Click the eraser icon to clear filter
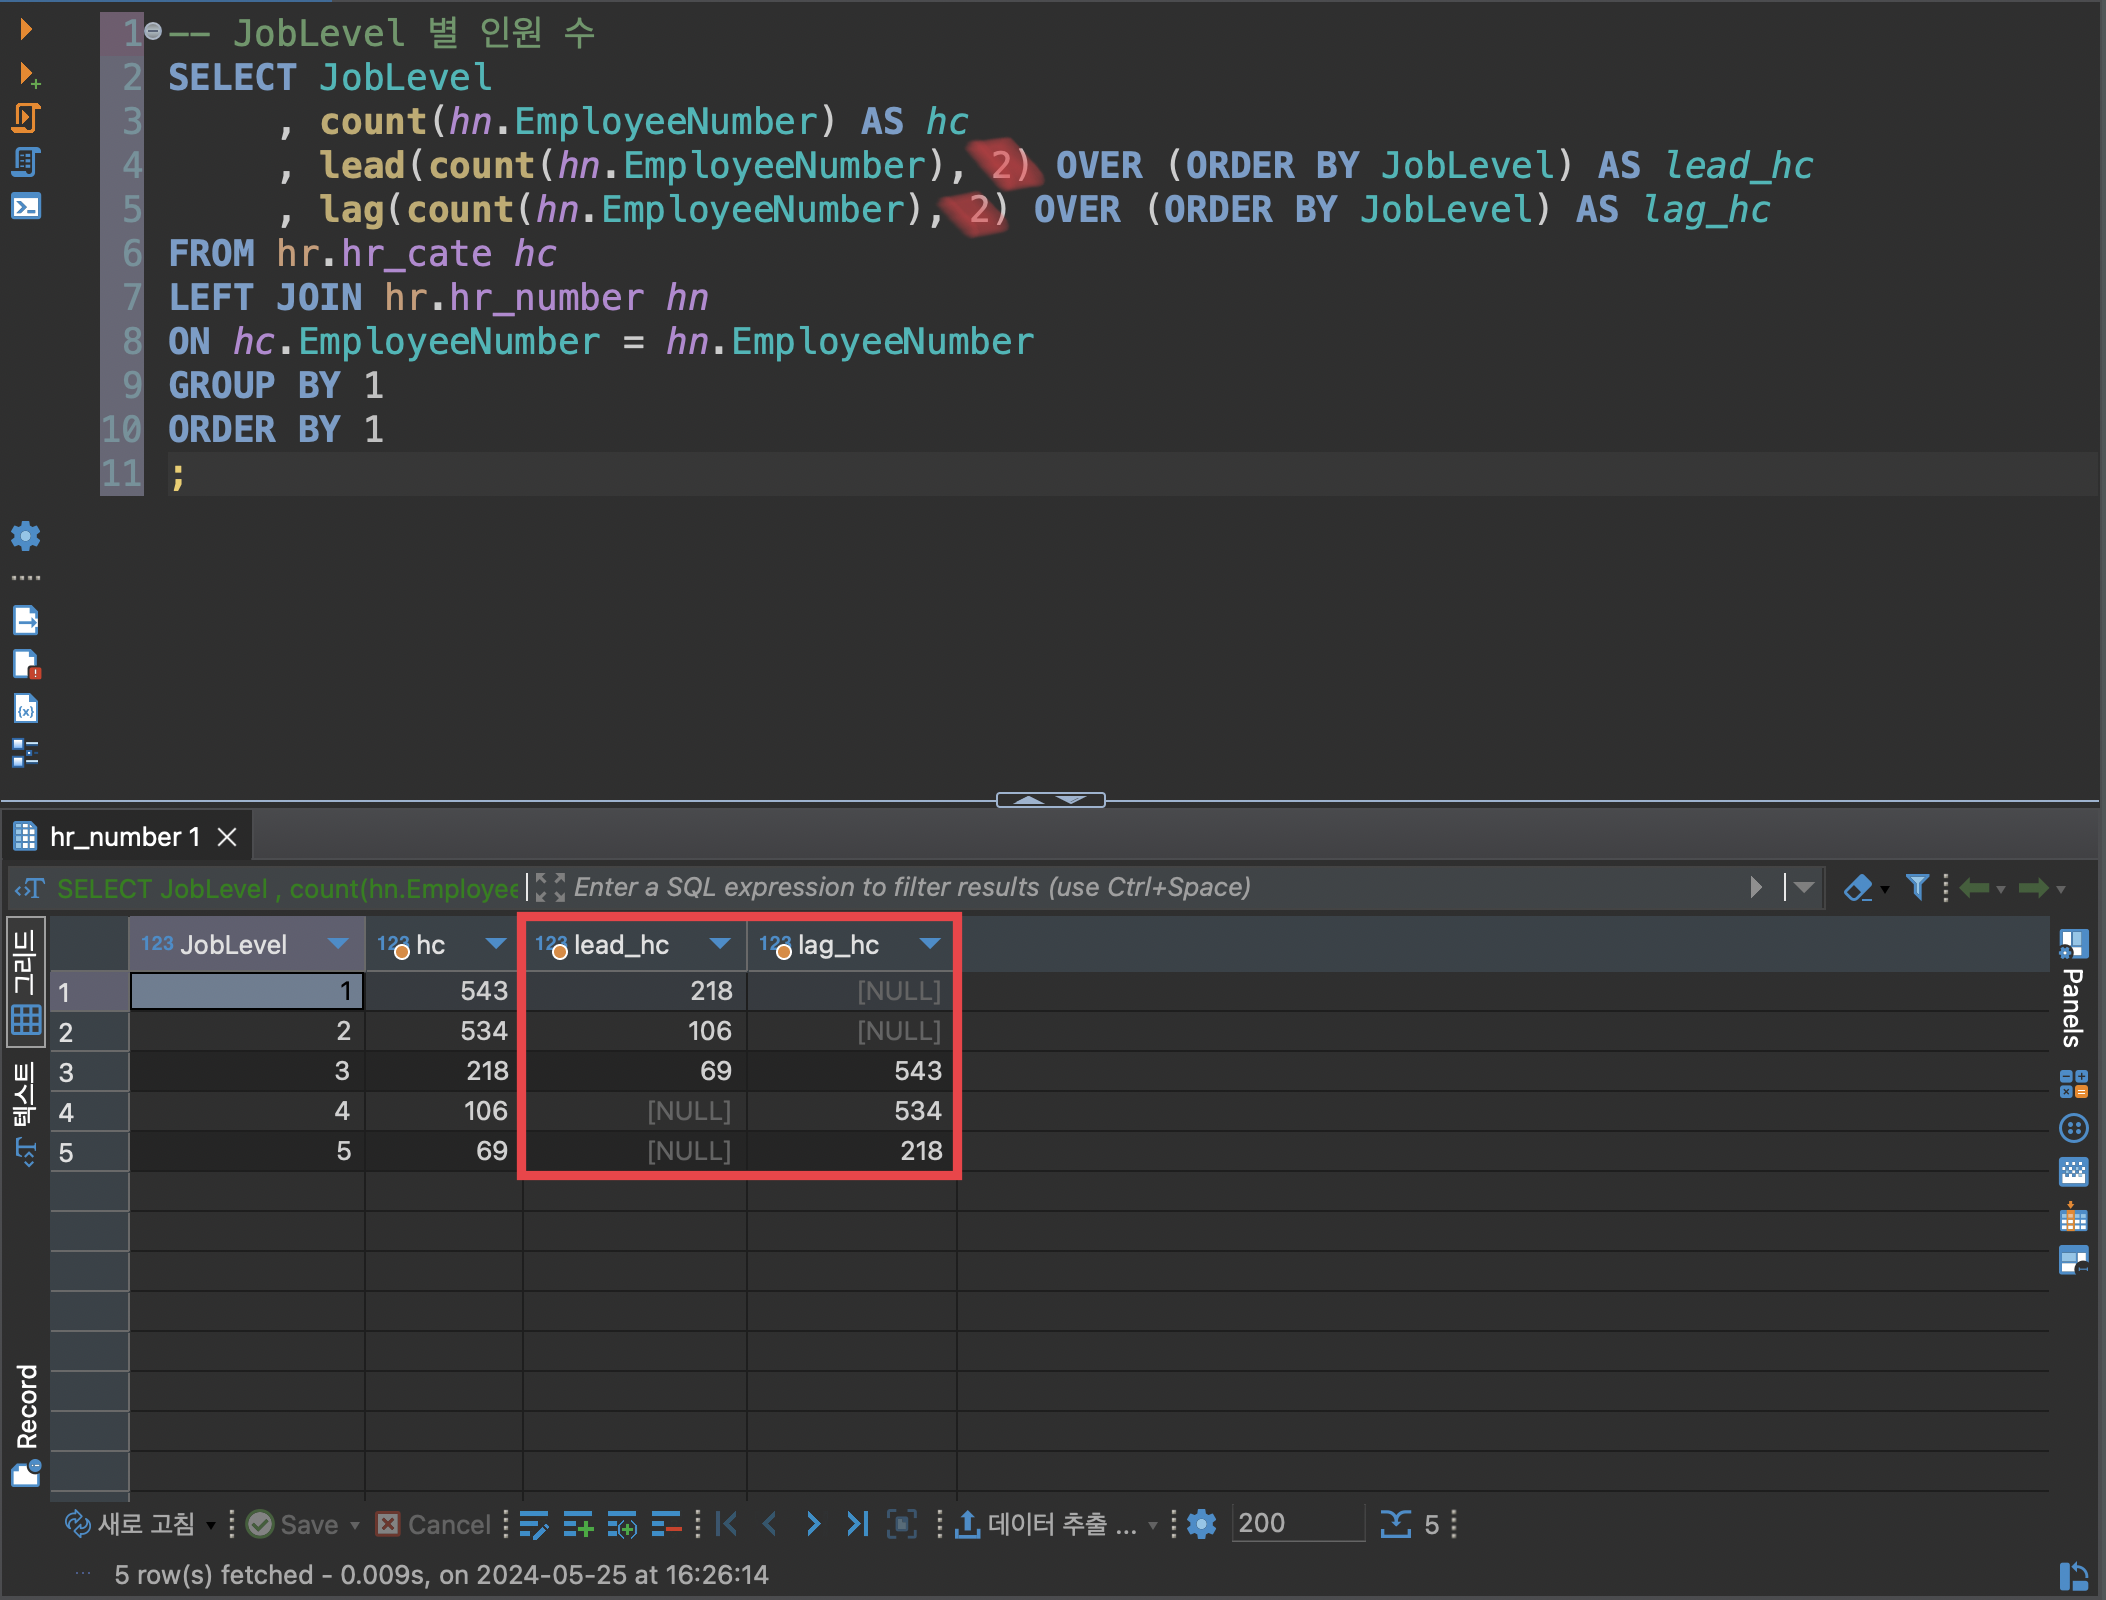Image resolution: width=2106 pixels, height=1600 pixels. tap(1857, 887)
